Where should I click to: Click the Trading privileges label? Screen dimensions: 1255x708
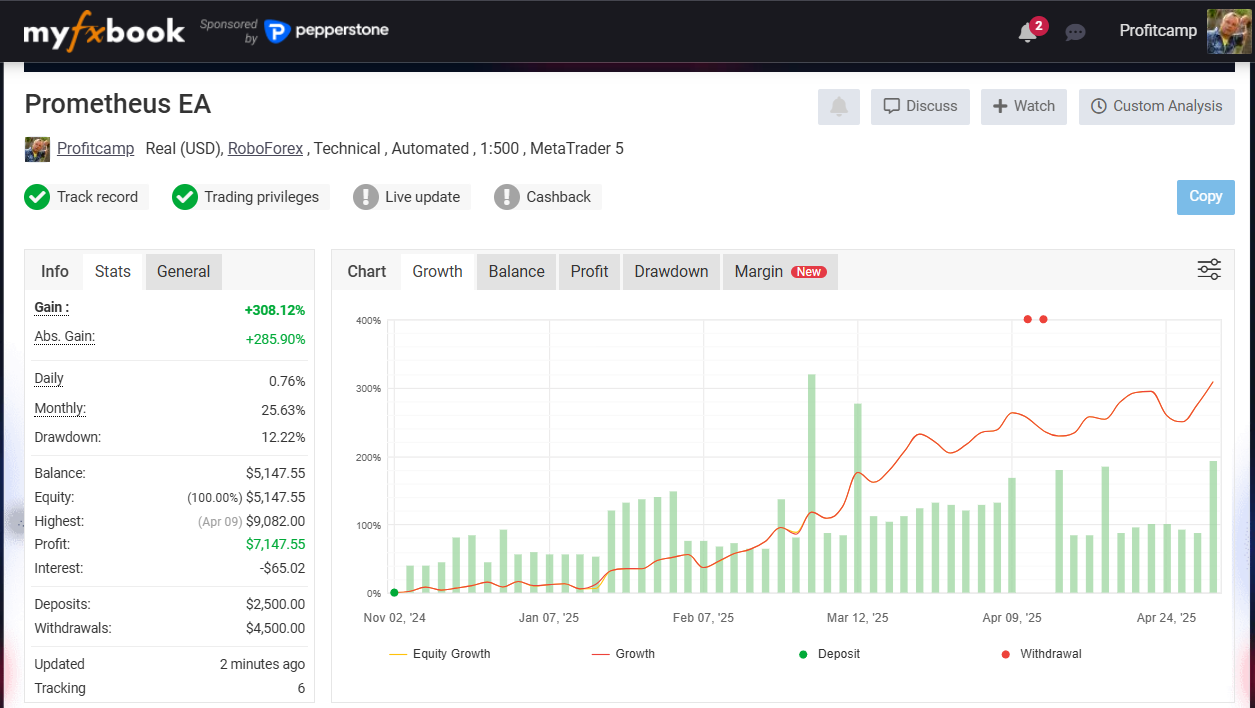pyautogui.click(x=262, y=197)
